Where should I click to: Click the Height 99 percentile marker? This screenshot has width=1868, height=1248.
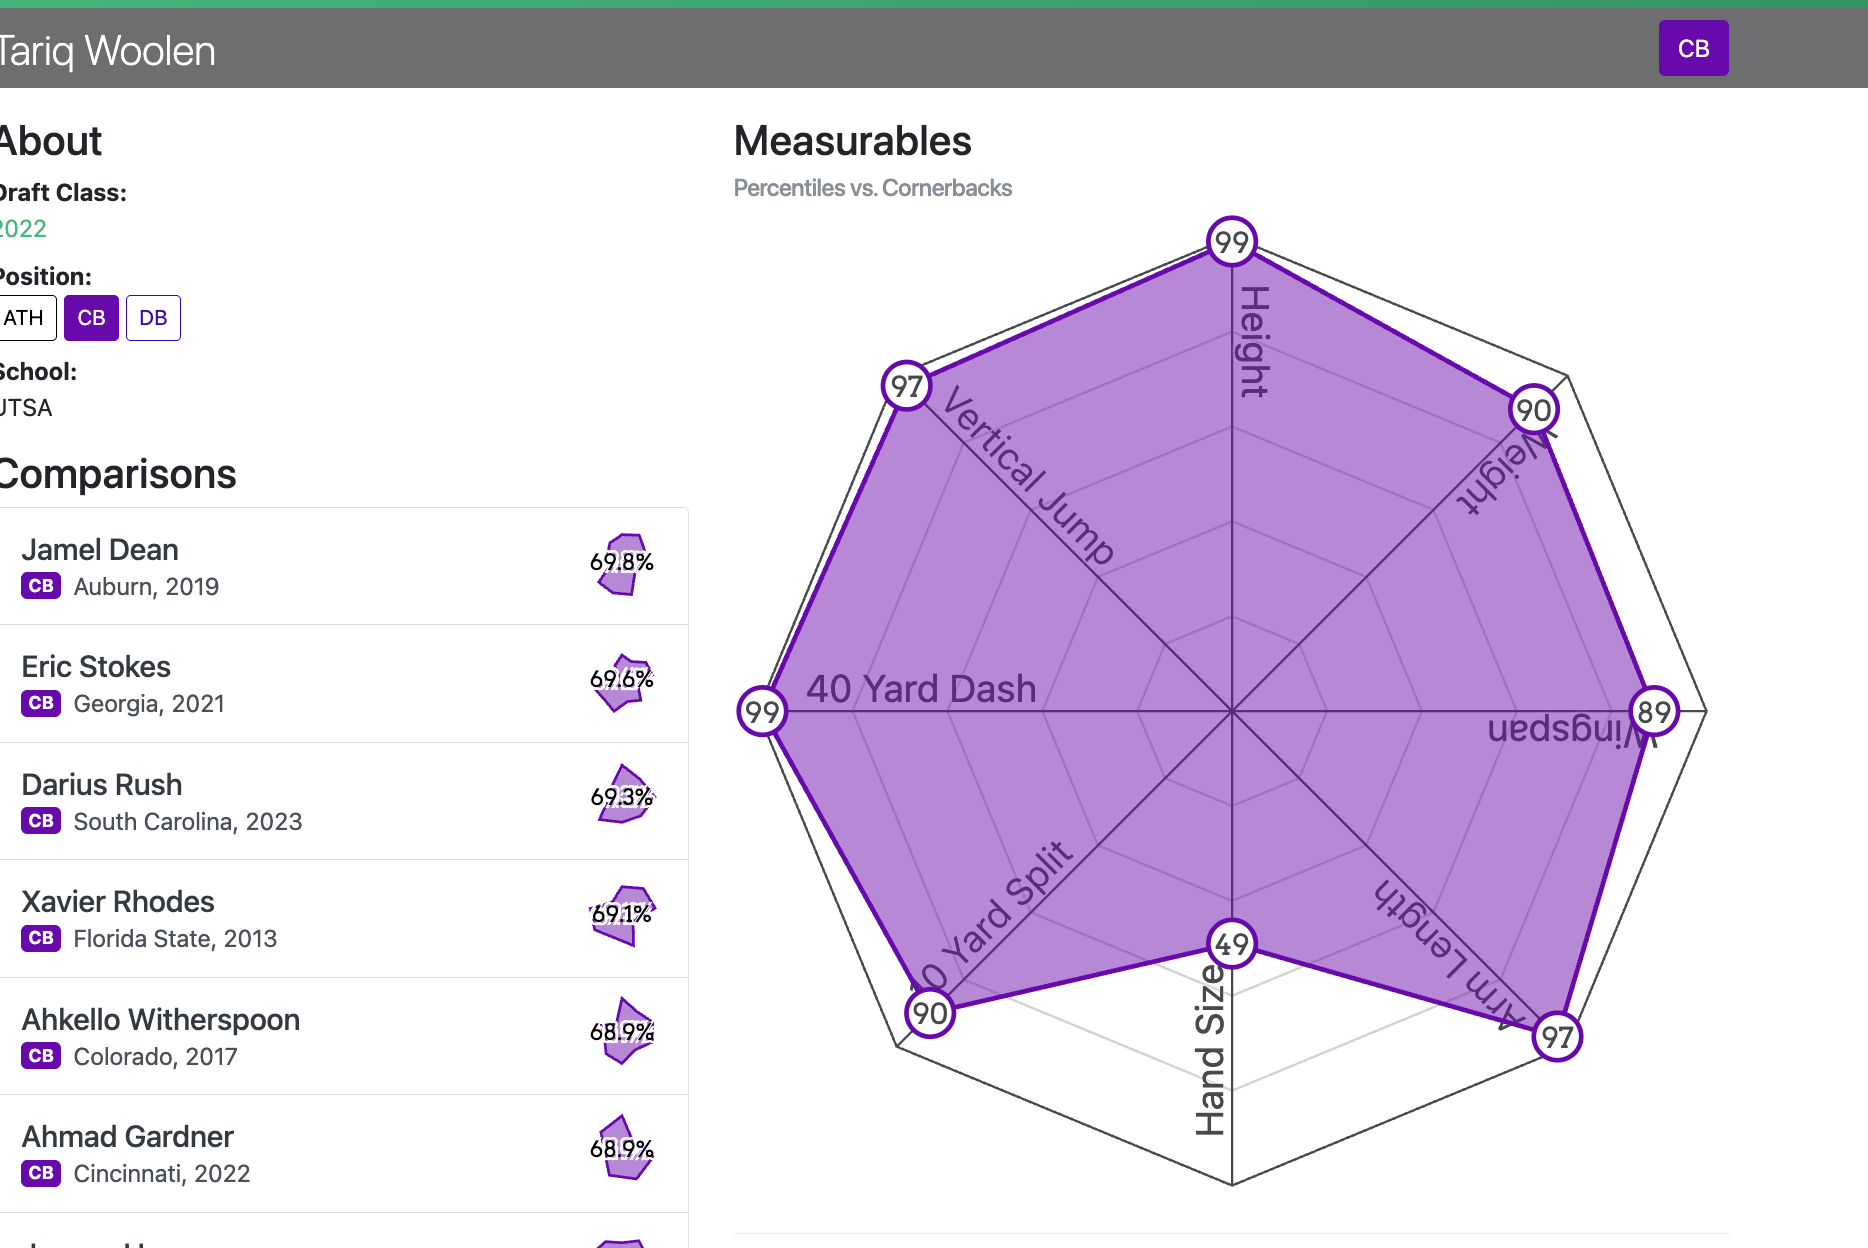click(x=1232, y=241)
